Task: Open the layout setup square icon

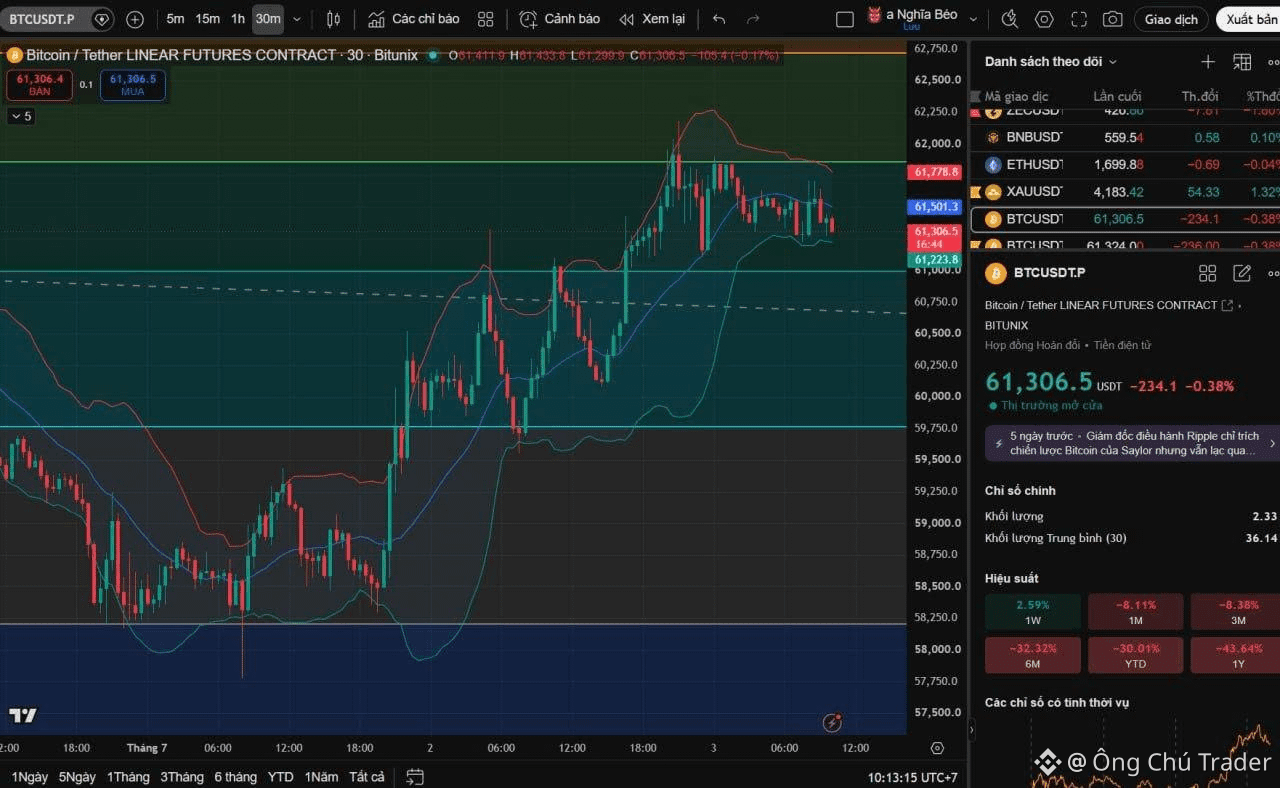Action: point(845,19)
